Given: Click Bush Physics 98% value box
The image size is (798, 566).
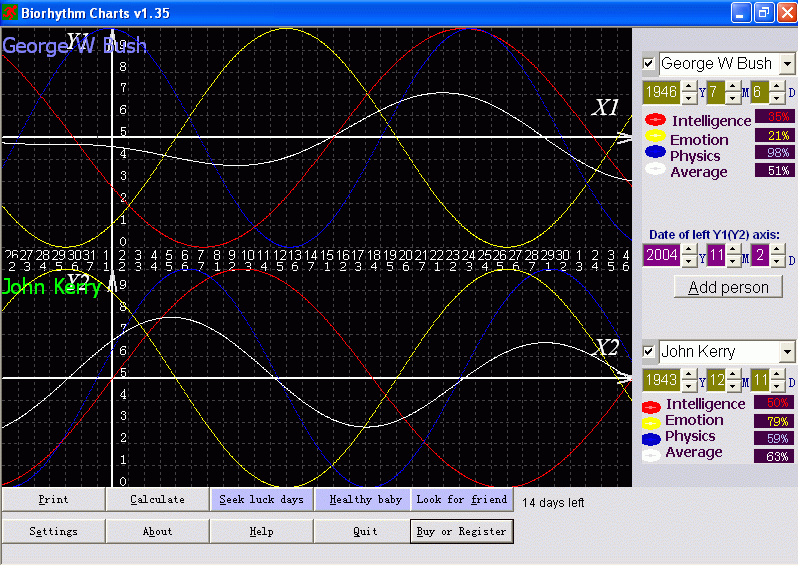Looking at the screenshot, I should [x=774, y=152].
